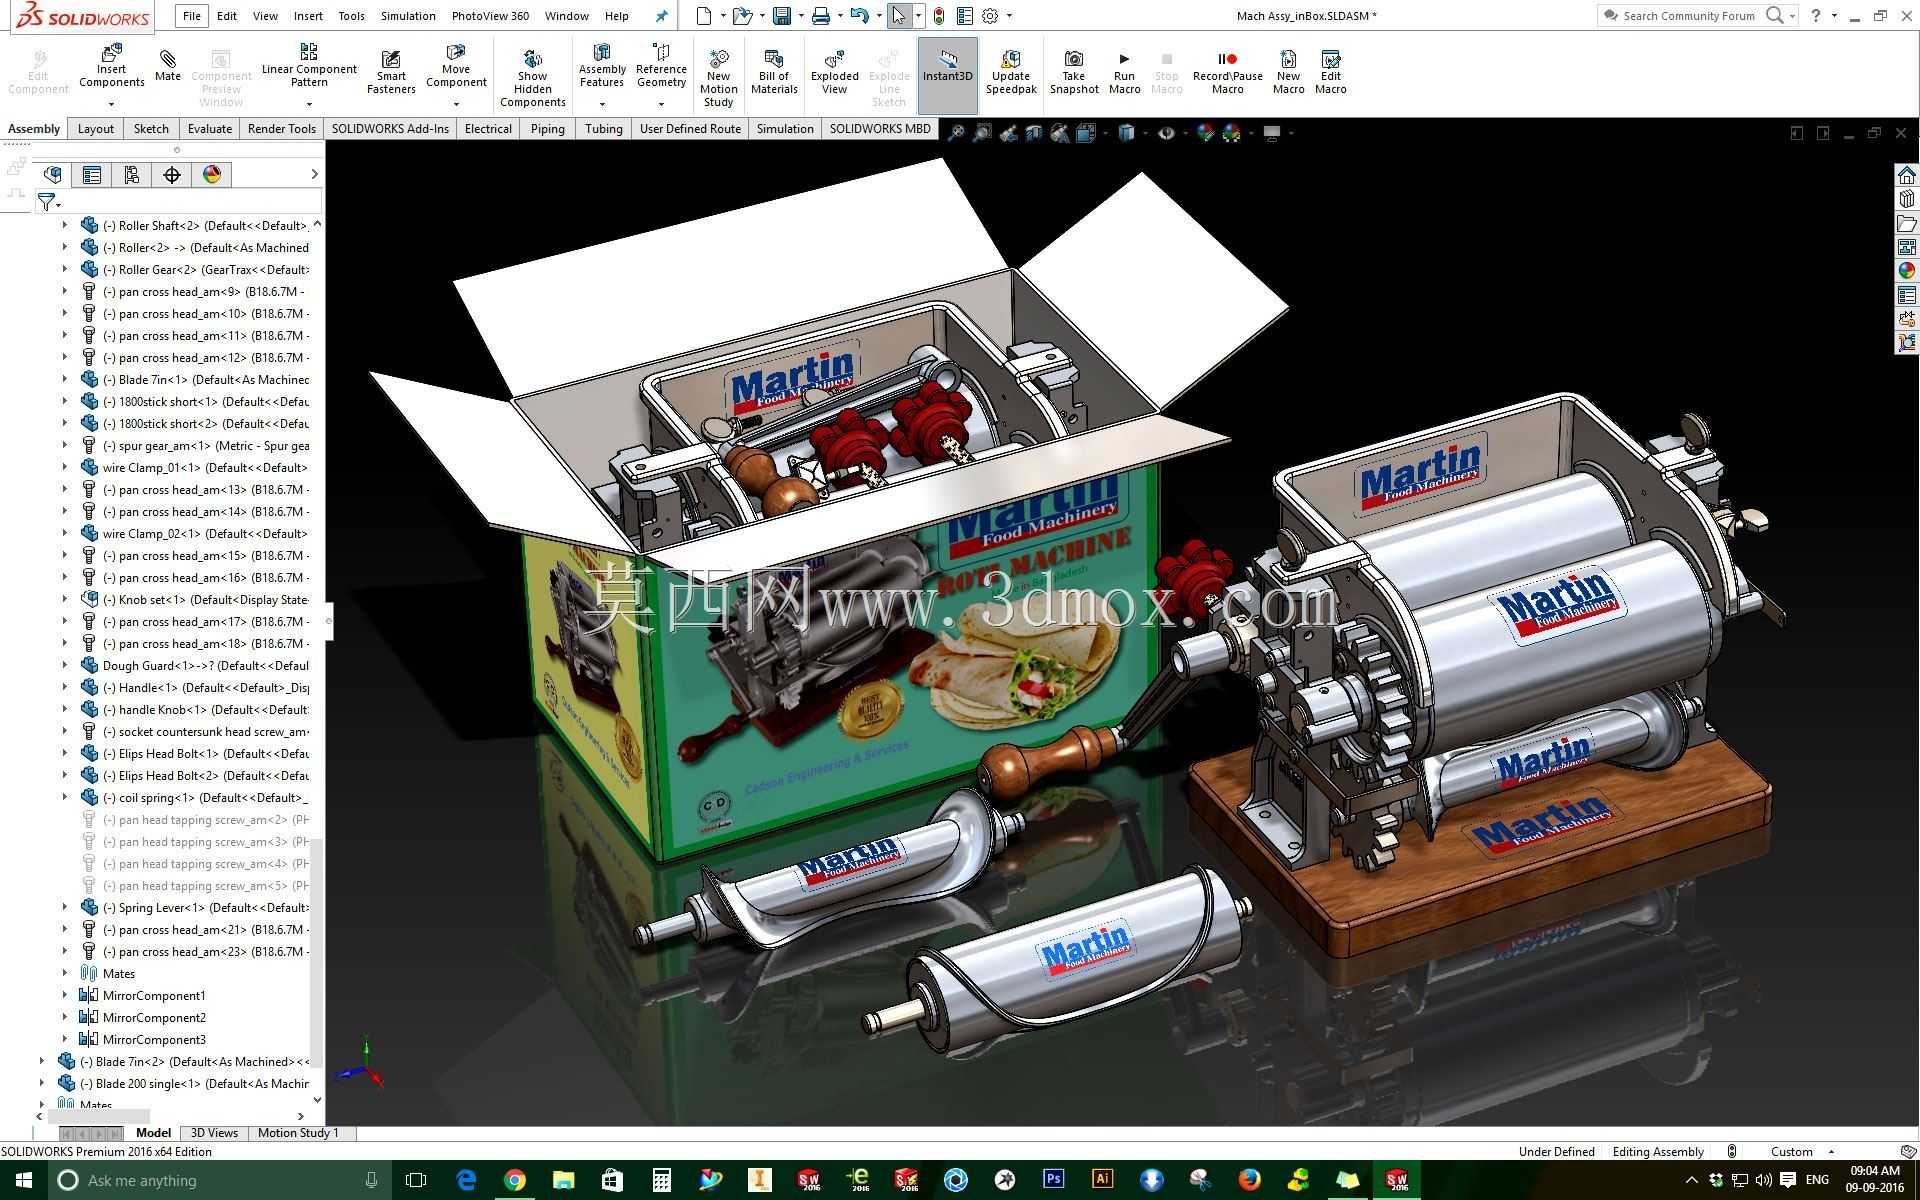Click the feature tree horizontal scrollbar

(97, 1116)
